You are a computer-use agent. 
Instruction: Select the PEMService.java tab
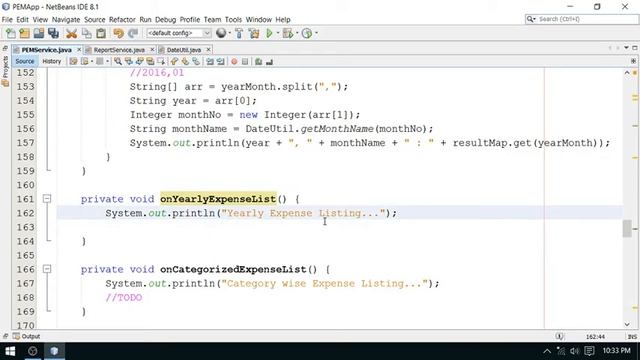46,50
